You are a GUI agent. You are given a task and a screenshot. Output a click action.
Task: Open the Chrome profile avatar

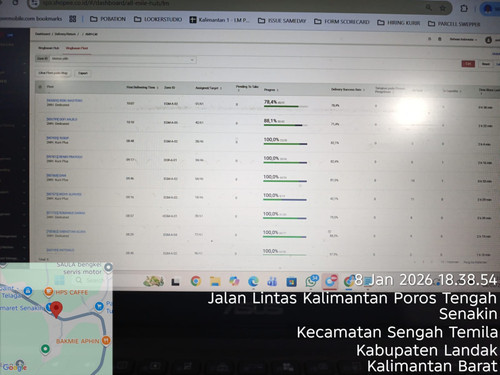488,9
